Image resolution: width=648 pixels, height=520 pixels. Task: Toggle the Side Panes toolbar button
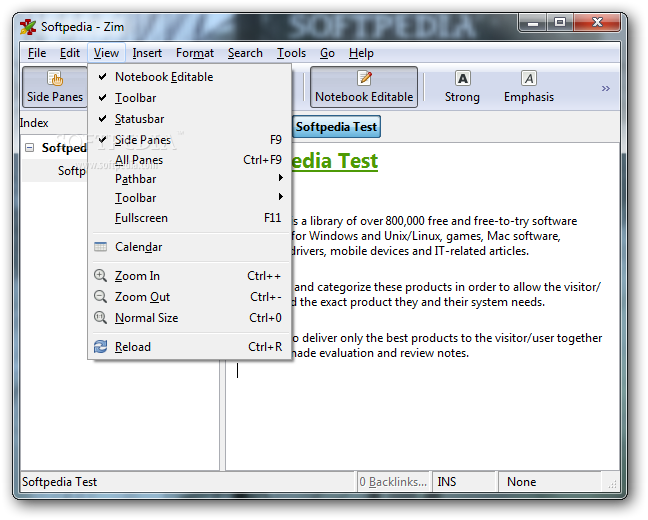click(55, 87)
